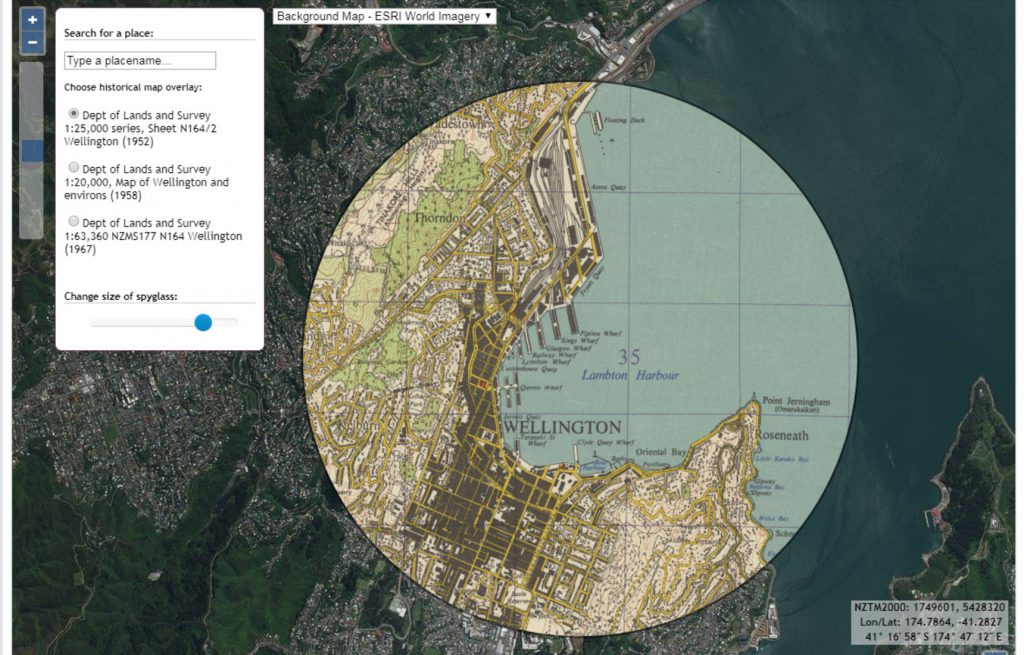Click the 'Point Jerningham' label
This screenshot has height=655, width=1024.
coord(796,401)
